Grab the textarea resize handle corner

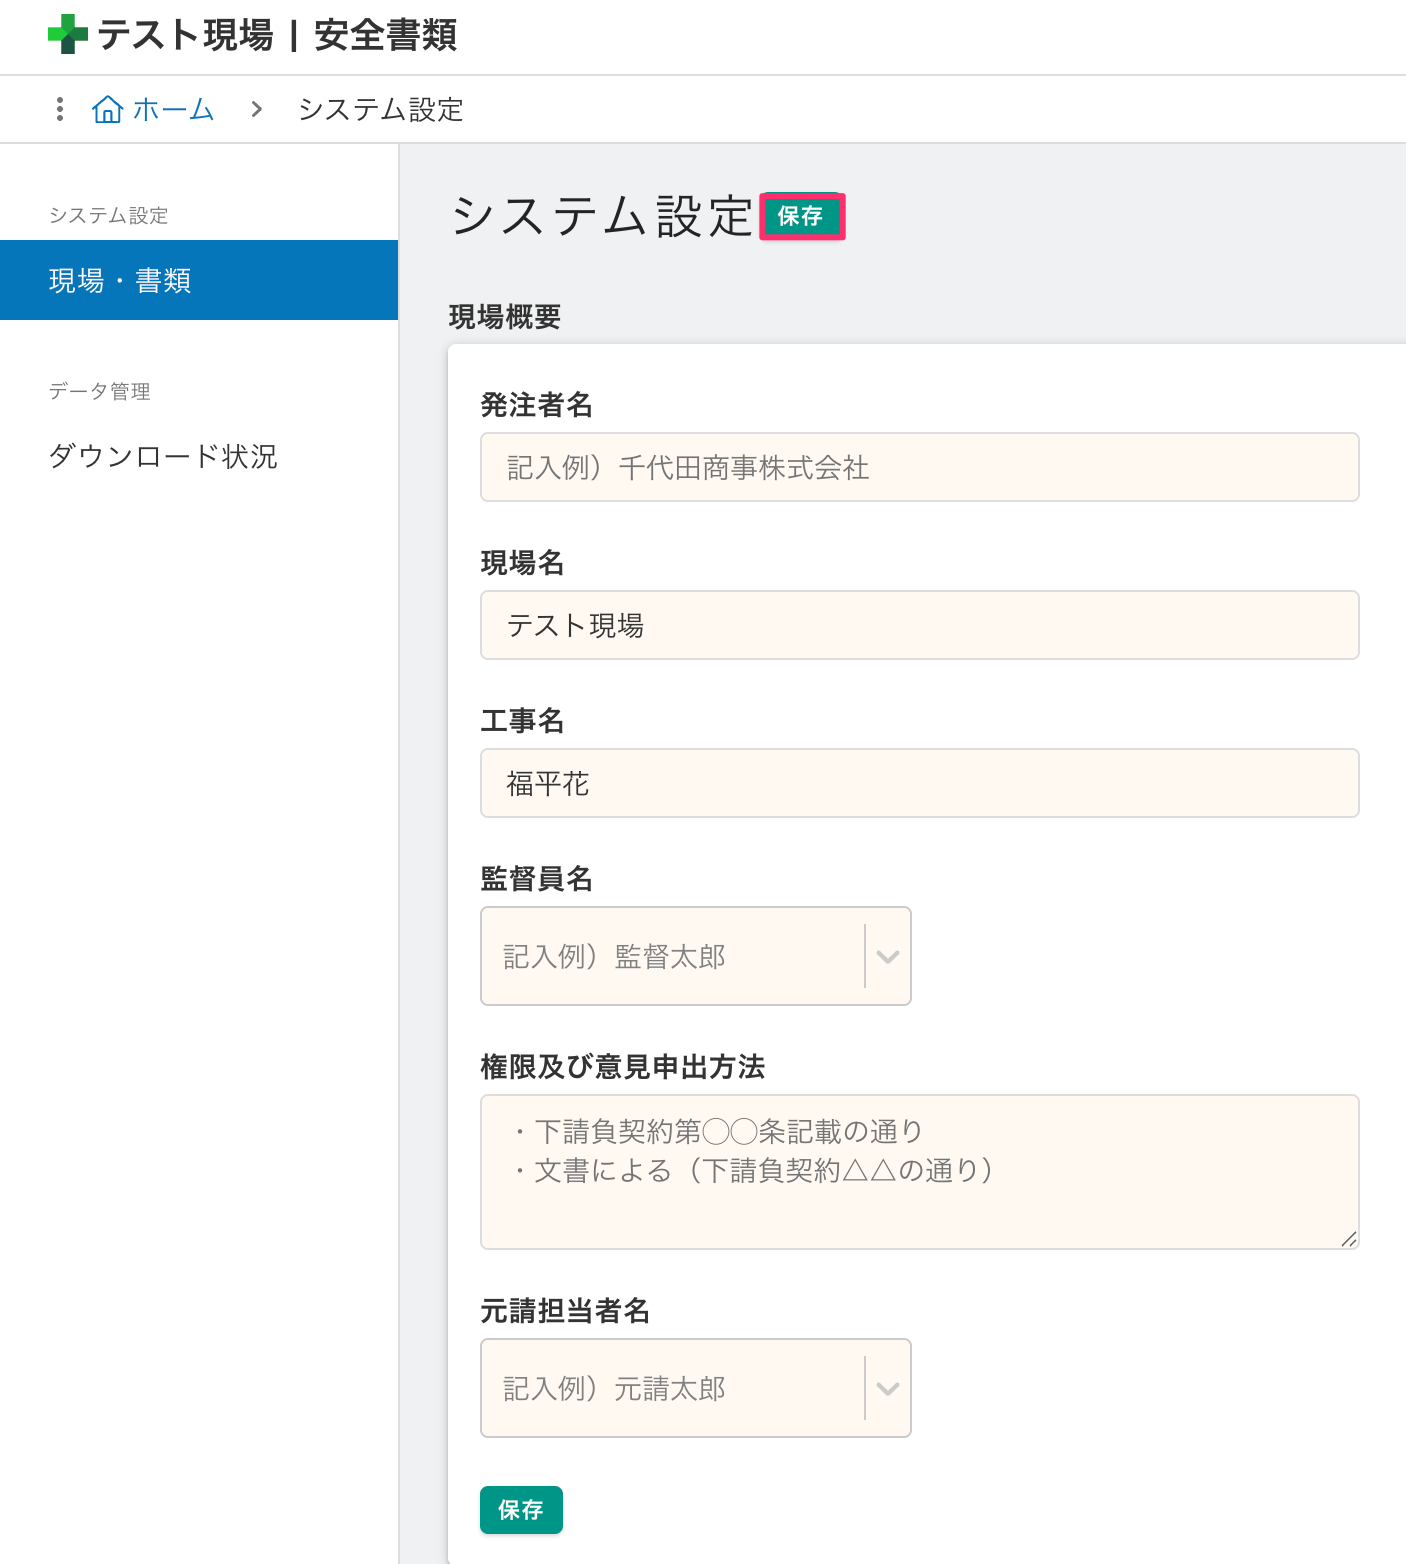[1348, 1239]
